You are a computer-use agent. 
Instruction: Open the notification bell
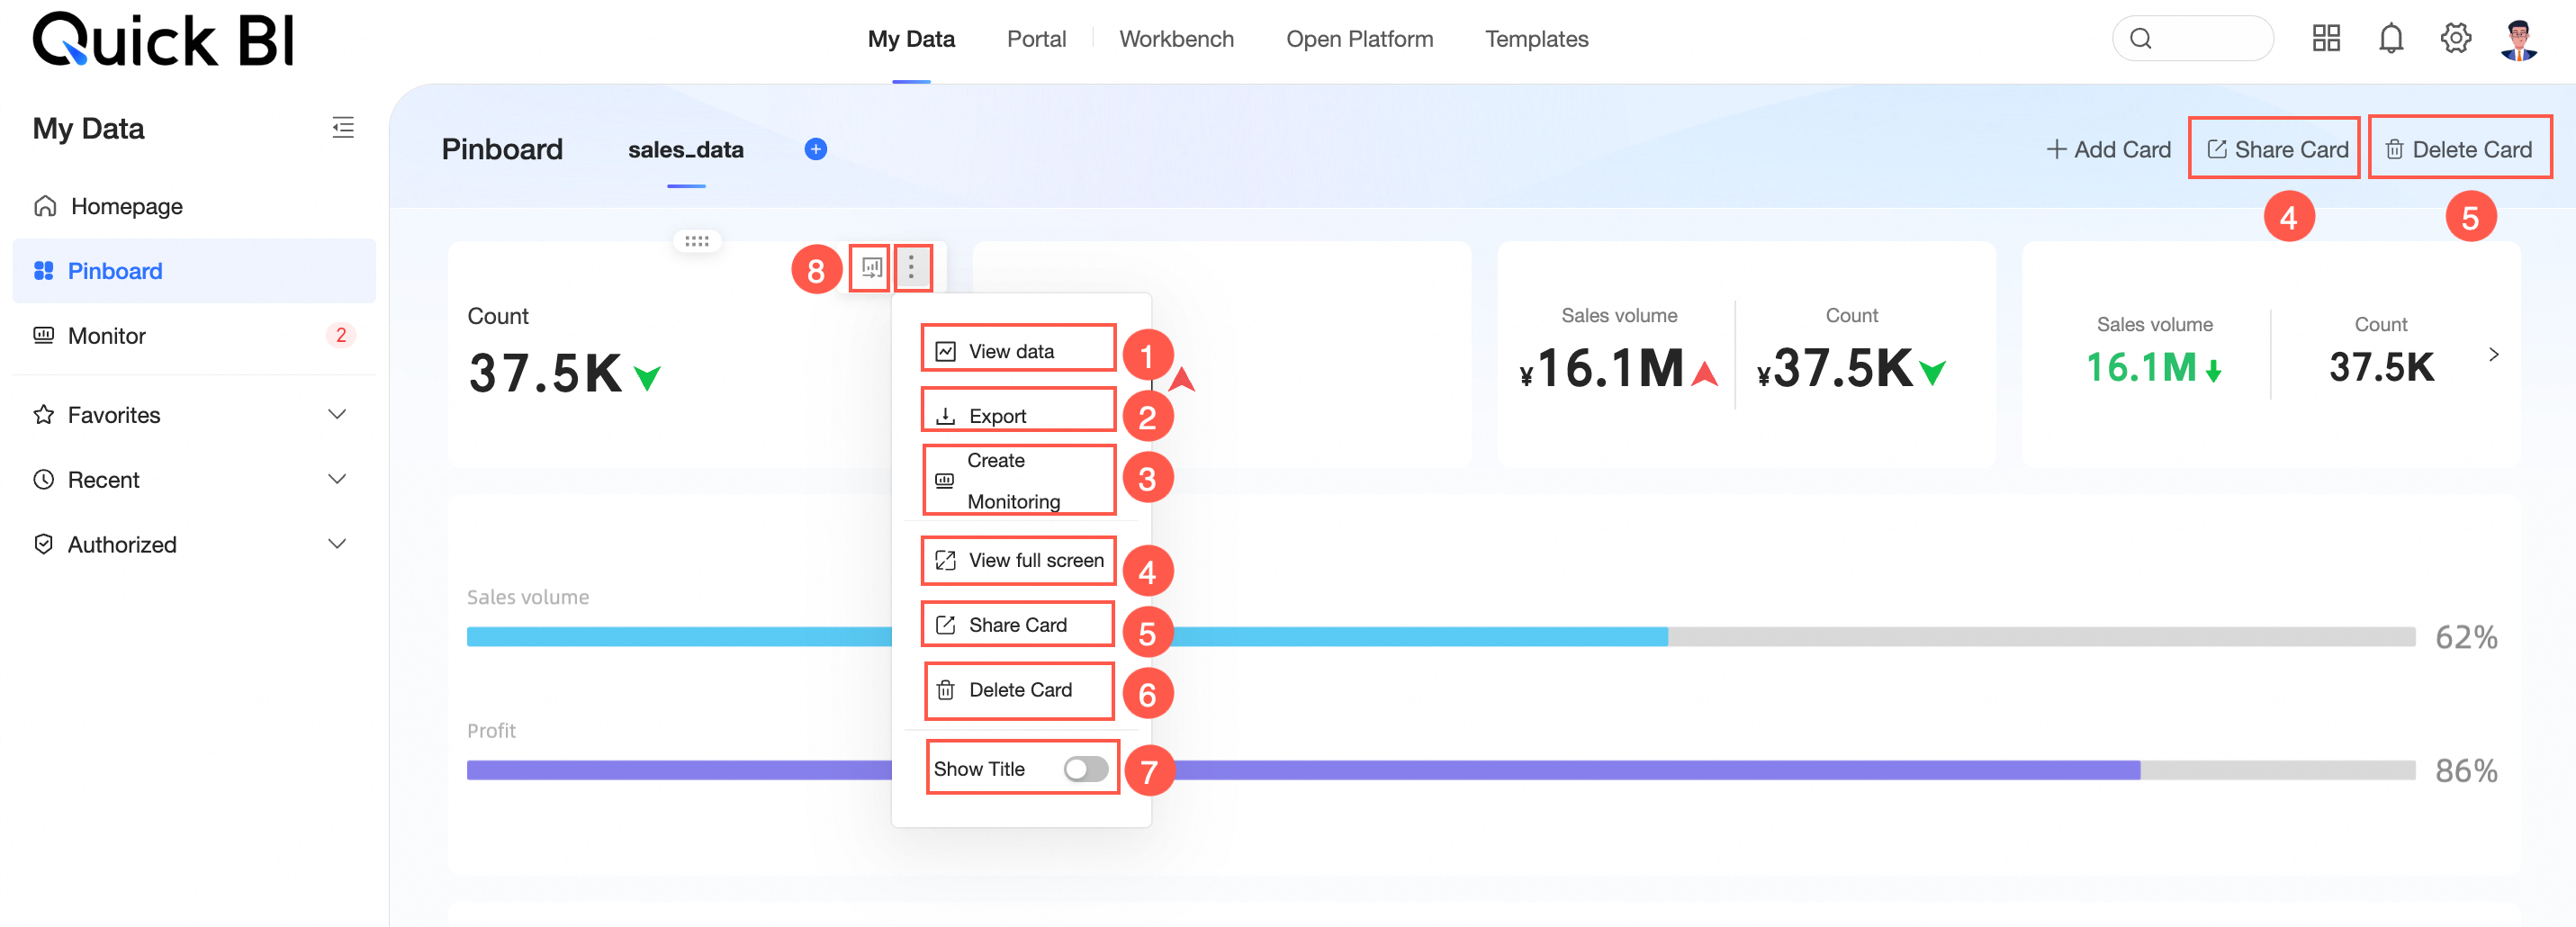[2391, 39]
